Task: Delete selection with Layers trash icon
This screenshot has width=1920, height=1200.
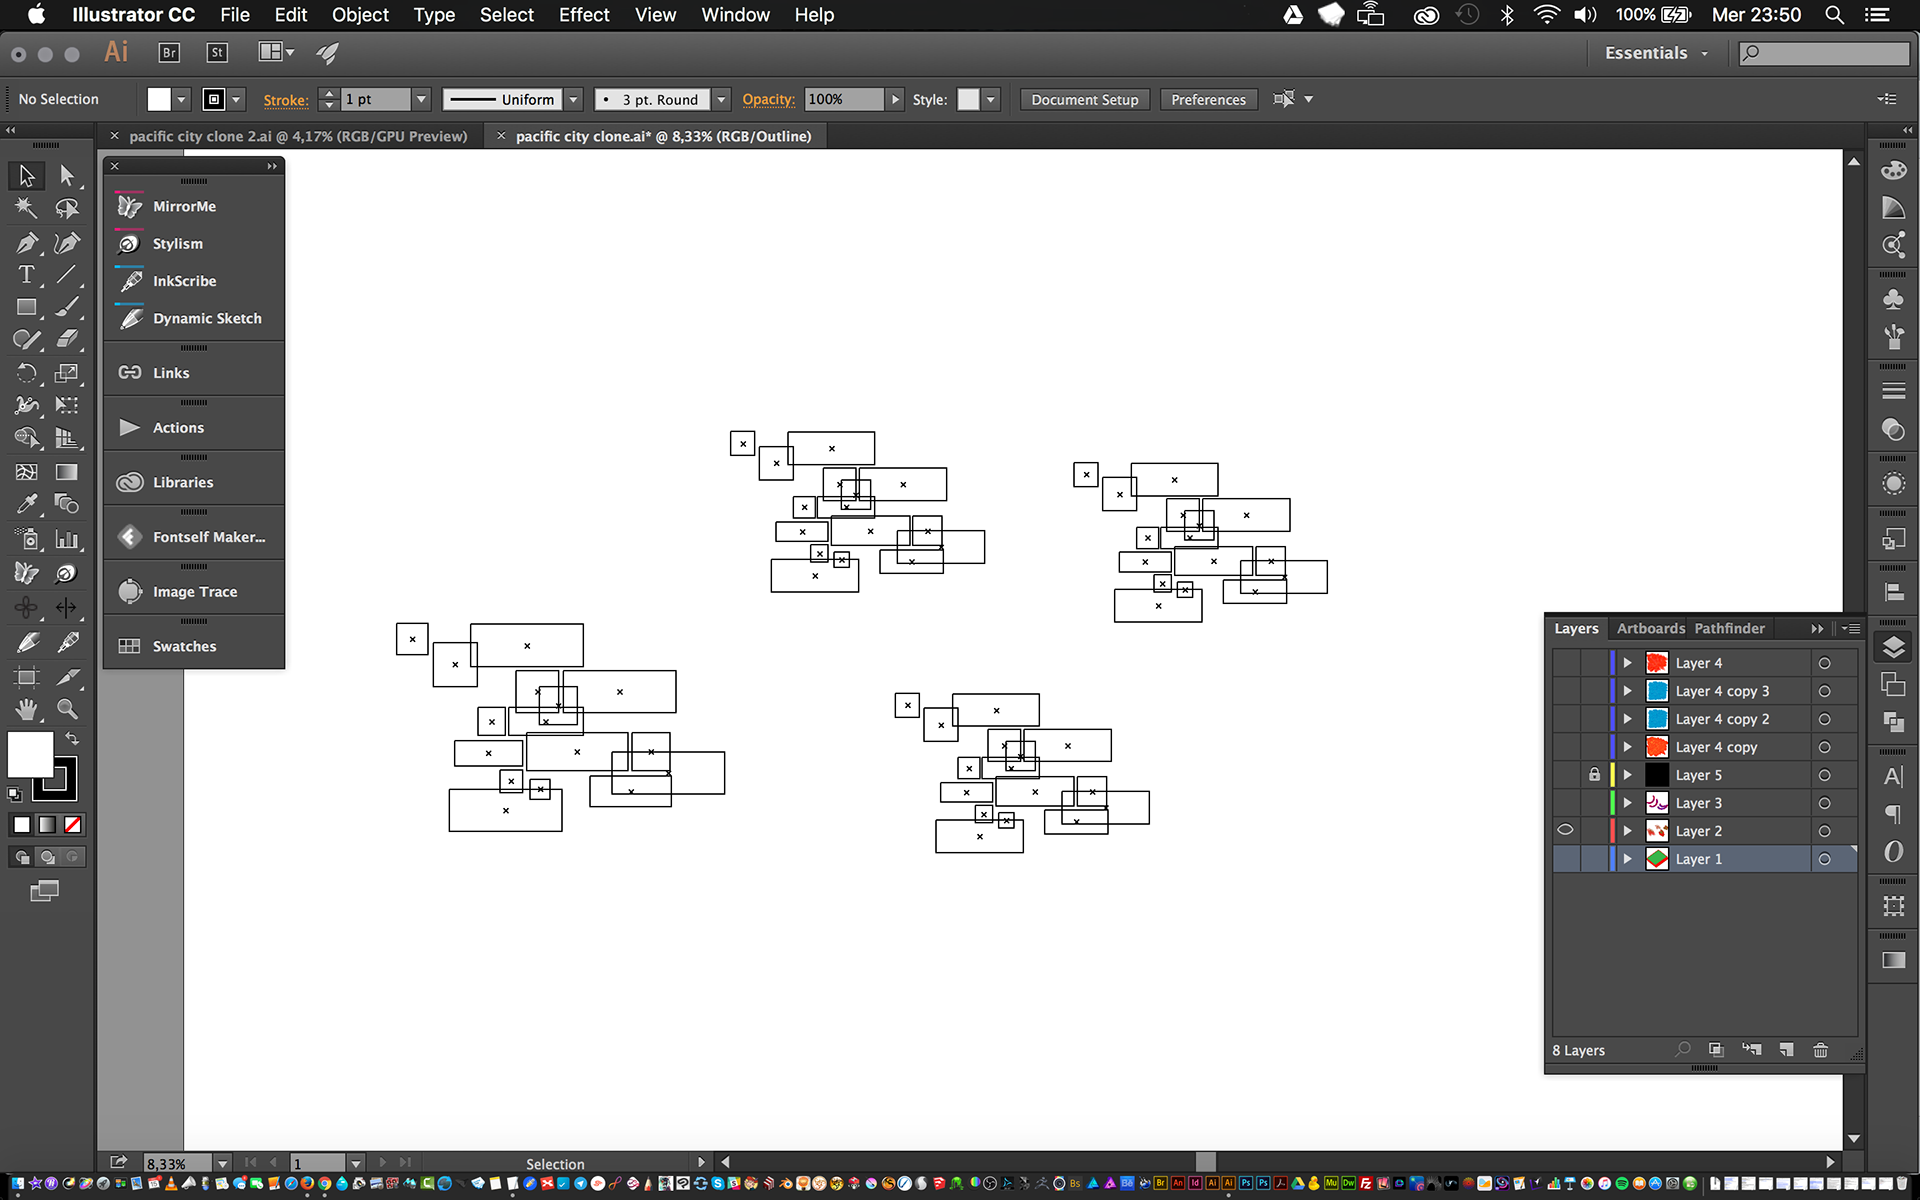Action: pyautogui.click(x=1820, y=1050)
